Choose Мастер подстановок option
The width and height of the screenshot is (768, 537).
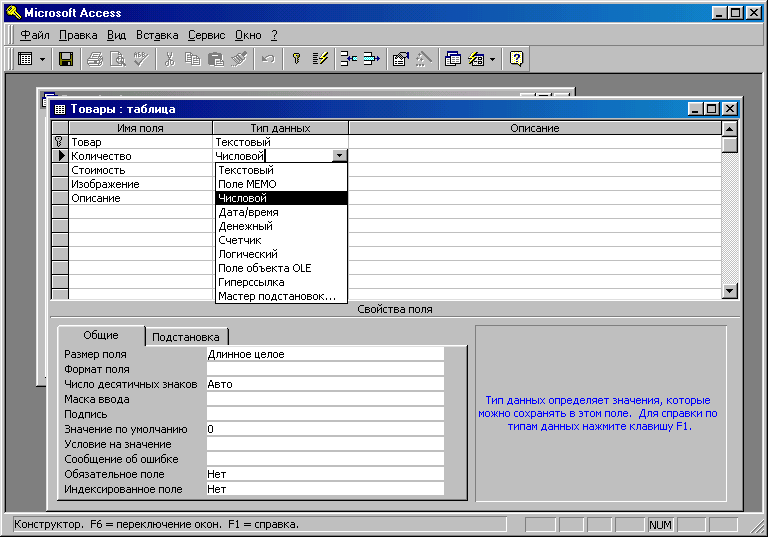[281, 296]
